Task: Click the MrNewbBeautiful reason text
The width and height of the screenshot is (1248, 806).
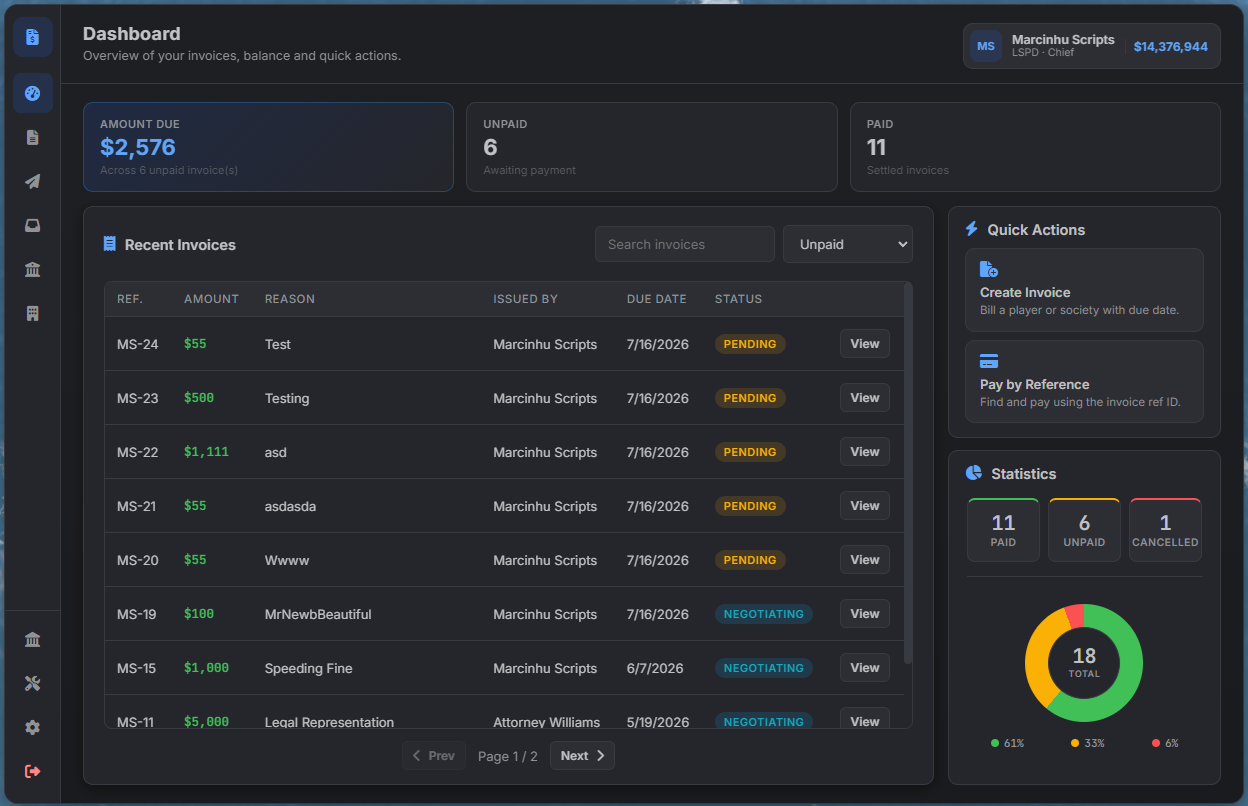Action: tap(318, 614)
